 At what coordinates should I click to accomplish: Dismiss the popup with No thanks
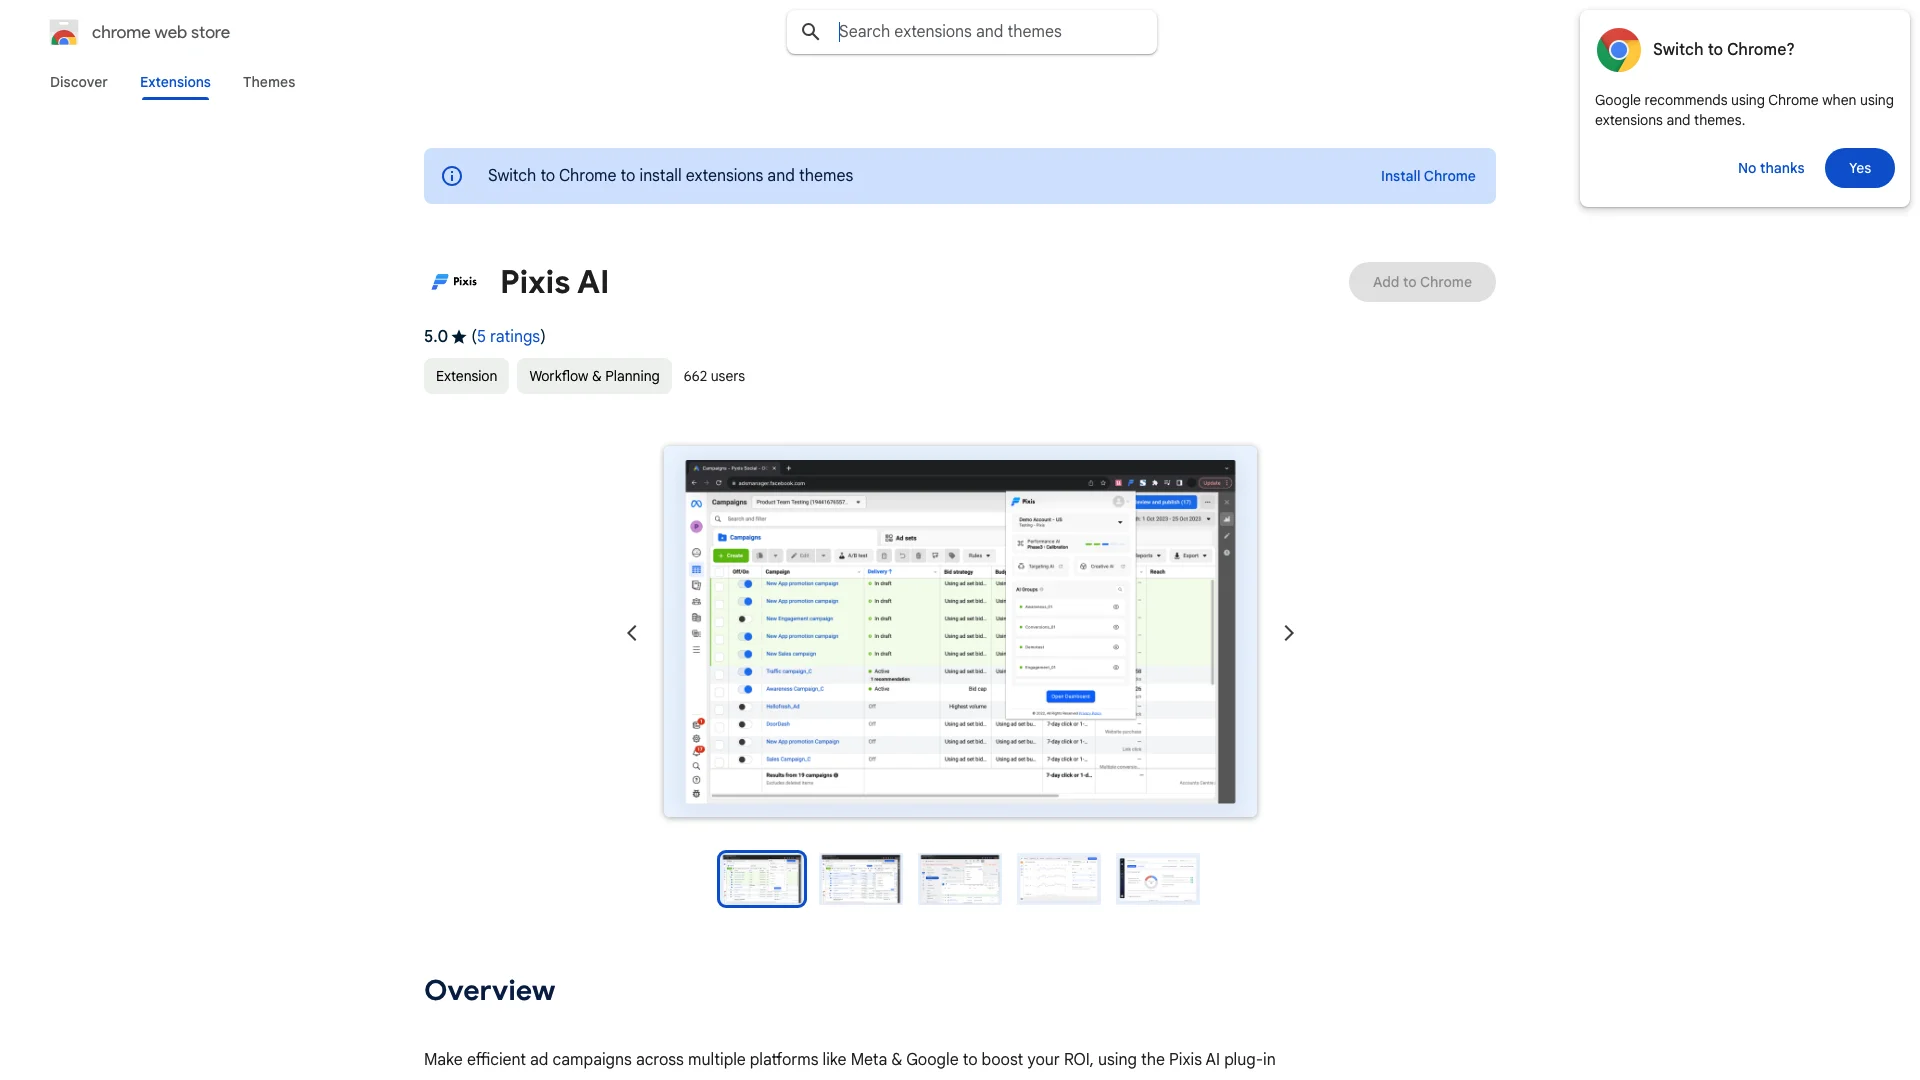click(1771, 168)
